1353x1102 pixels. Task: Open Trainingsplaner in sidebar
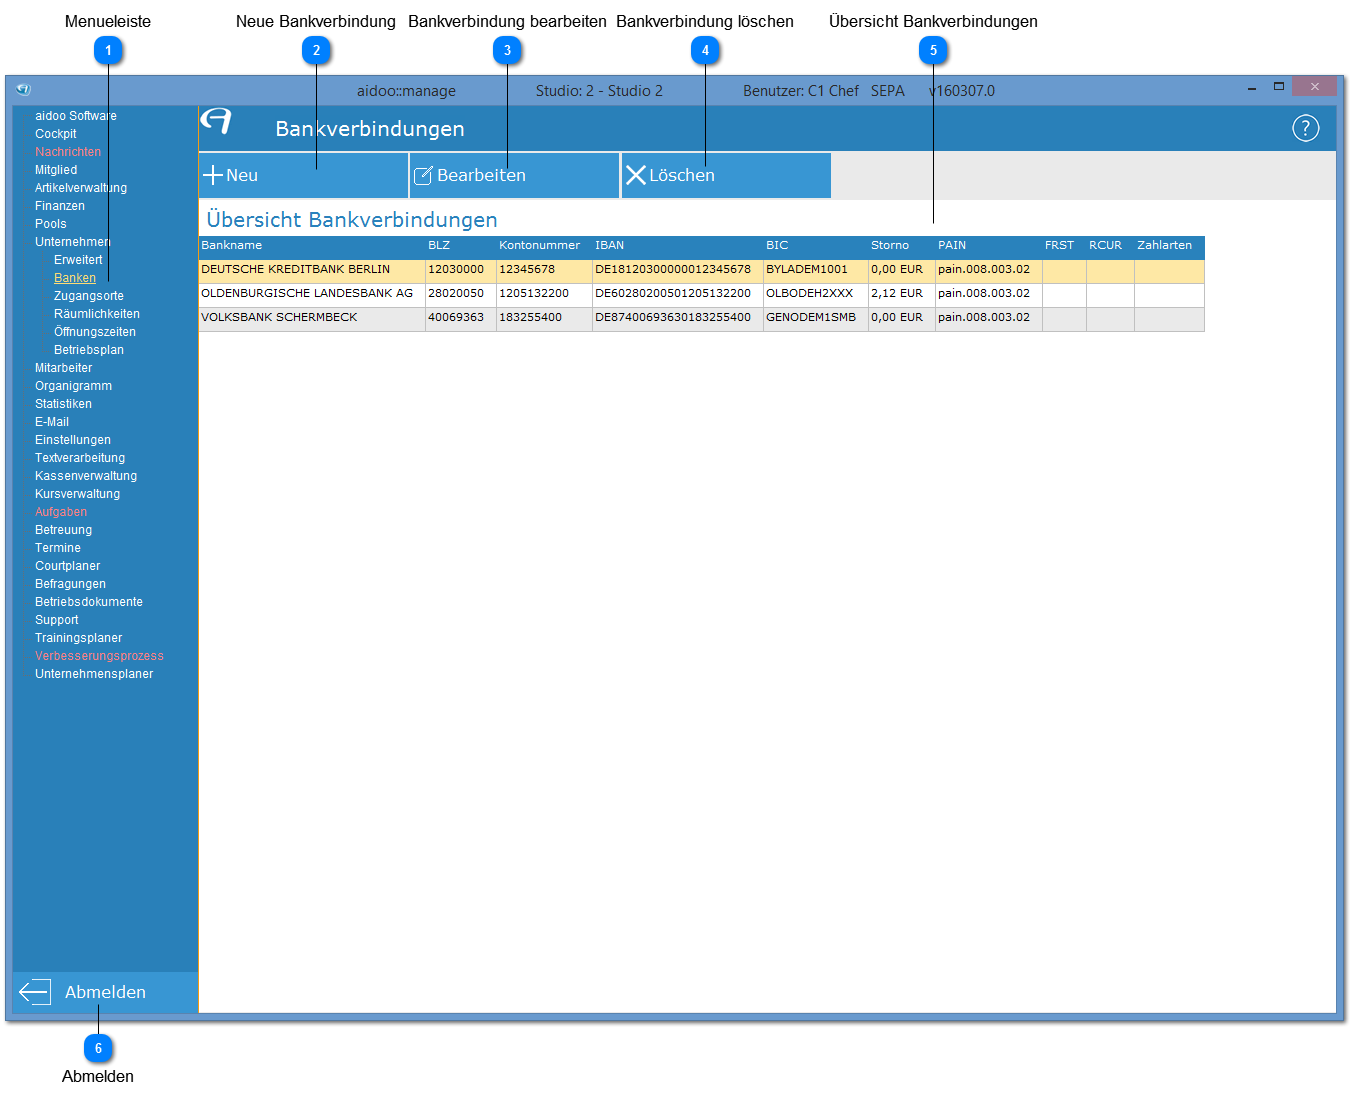pos(79,638)
